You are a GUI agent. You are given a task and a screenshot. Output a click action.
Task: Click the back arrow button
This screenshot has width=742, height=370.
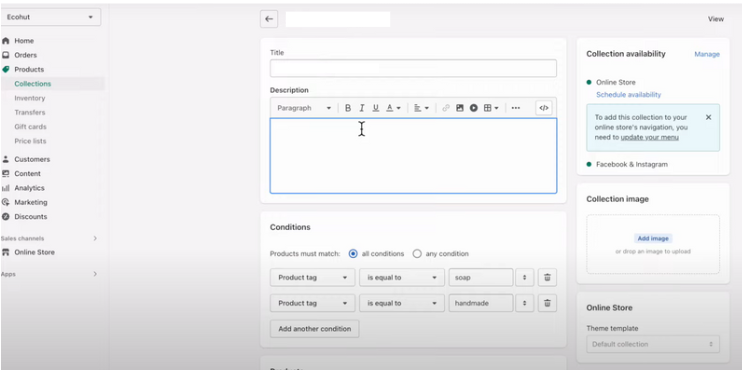pos(269,19)
